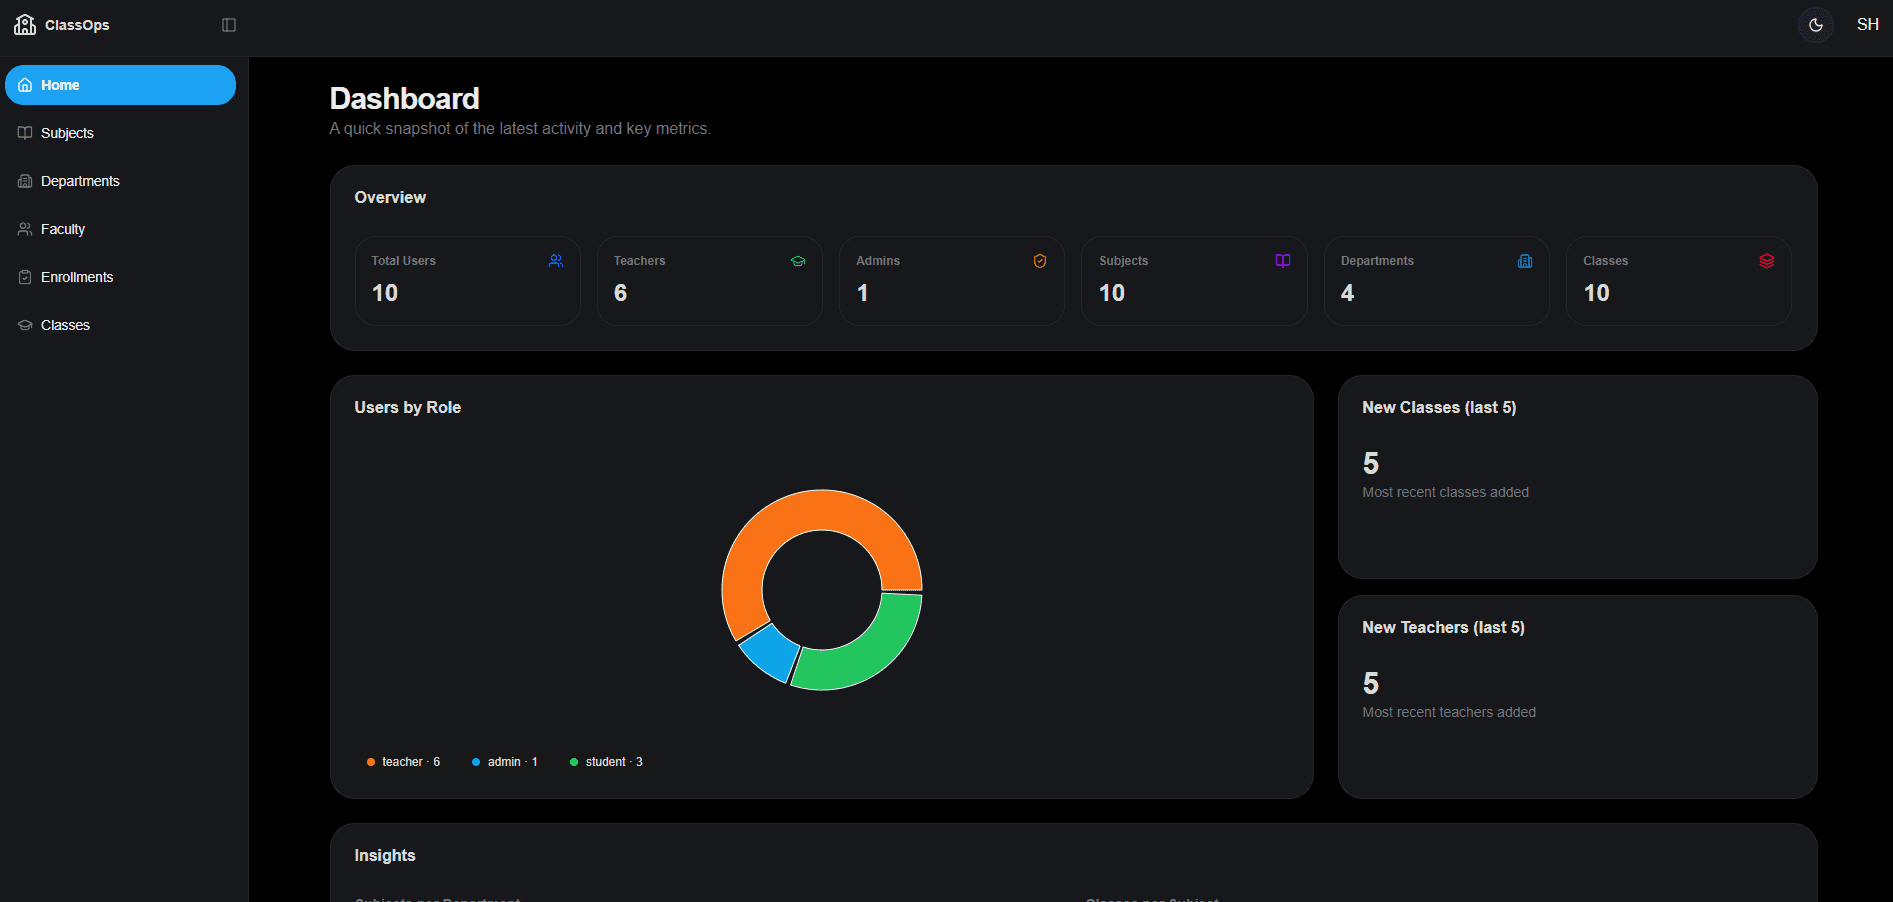Toggle dark mode with moon icon
This screenshot has height=902, width=1893.
(x=1816, y=25)
